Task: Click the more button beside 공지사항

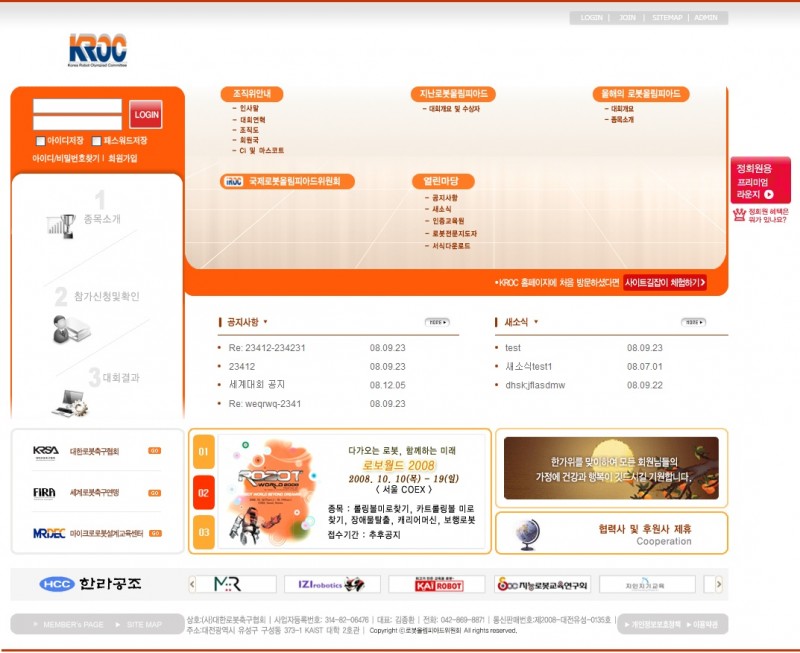Action: (436, 322)
